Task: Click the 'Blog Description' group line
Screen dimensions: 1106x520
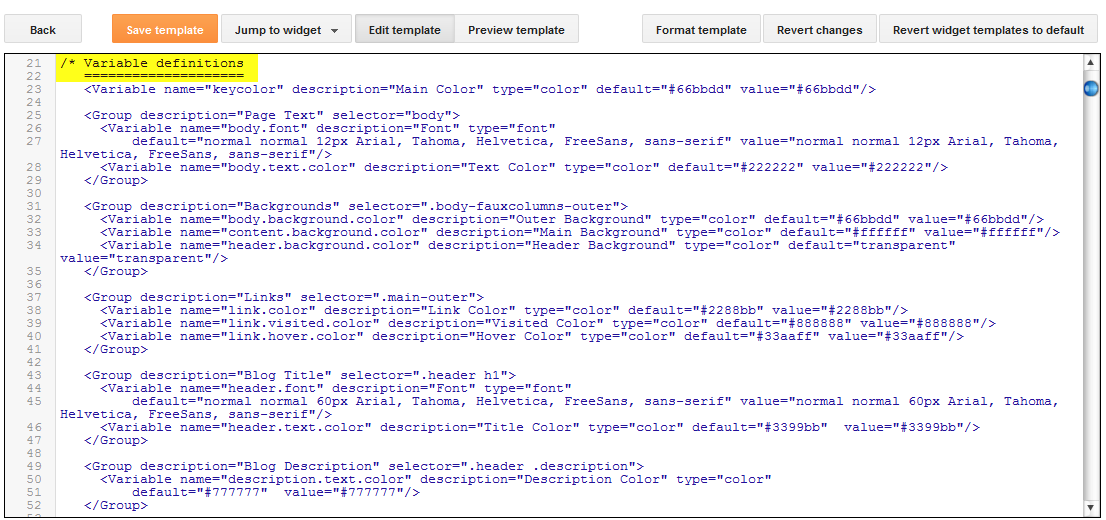Action: pos(364,466)
